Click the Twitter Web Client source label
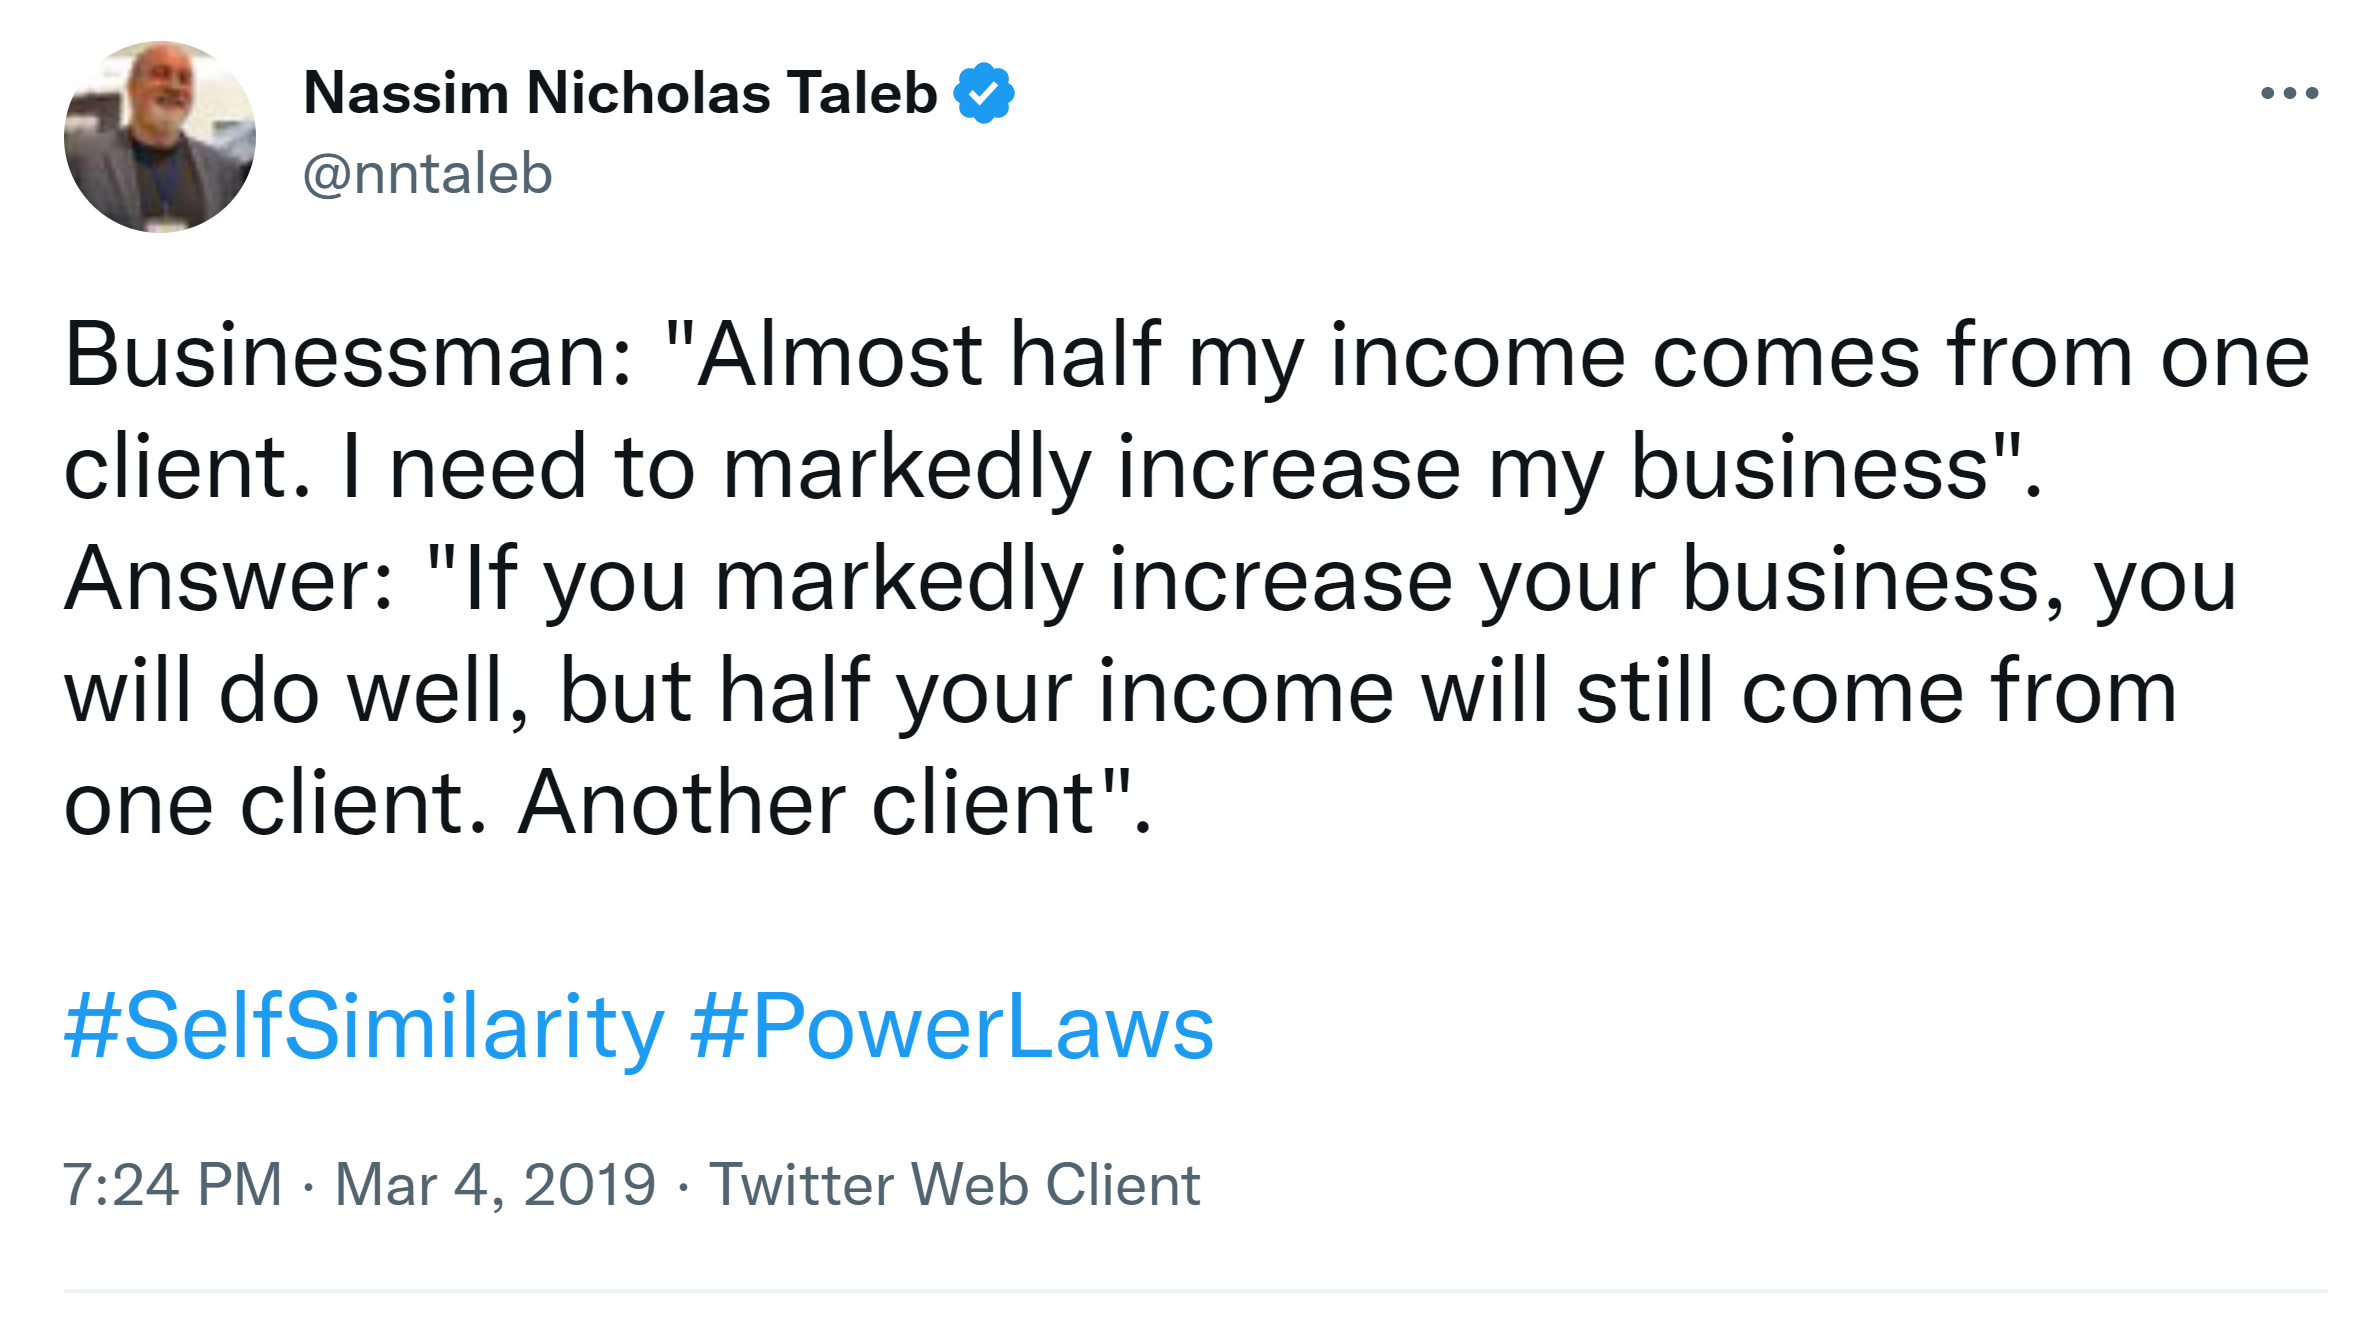Screen dimensions: 2363x1326 pos(954,1185)
